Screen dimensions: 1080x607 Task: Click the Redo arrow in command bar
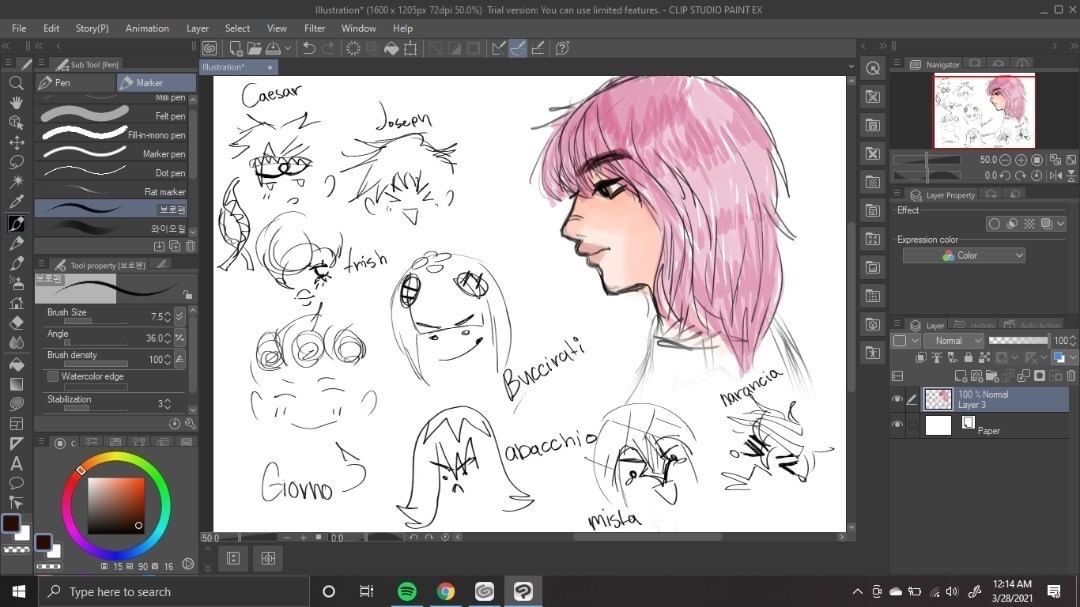[329, 48]
